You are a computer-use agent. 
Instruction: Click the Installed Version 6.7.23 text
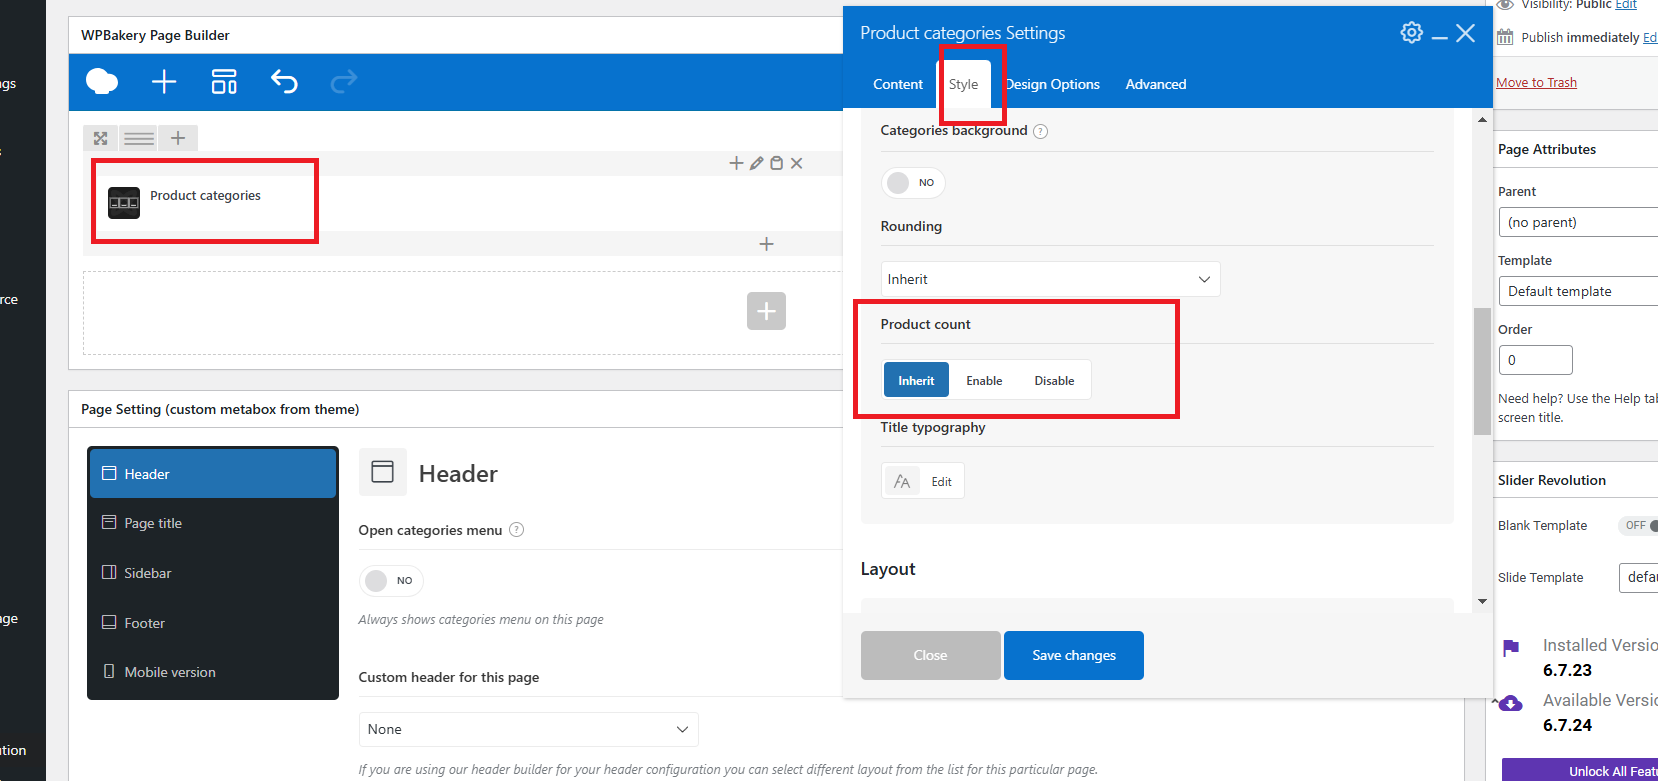[x=1567, y=670]
